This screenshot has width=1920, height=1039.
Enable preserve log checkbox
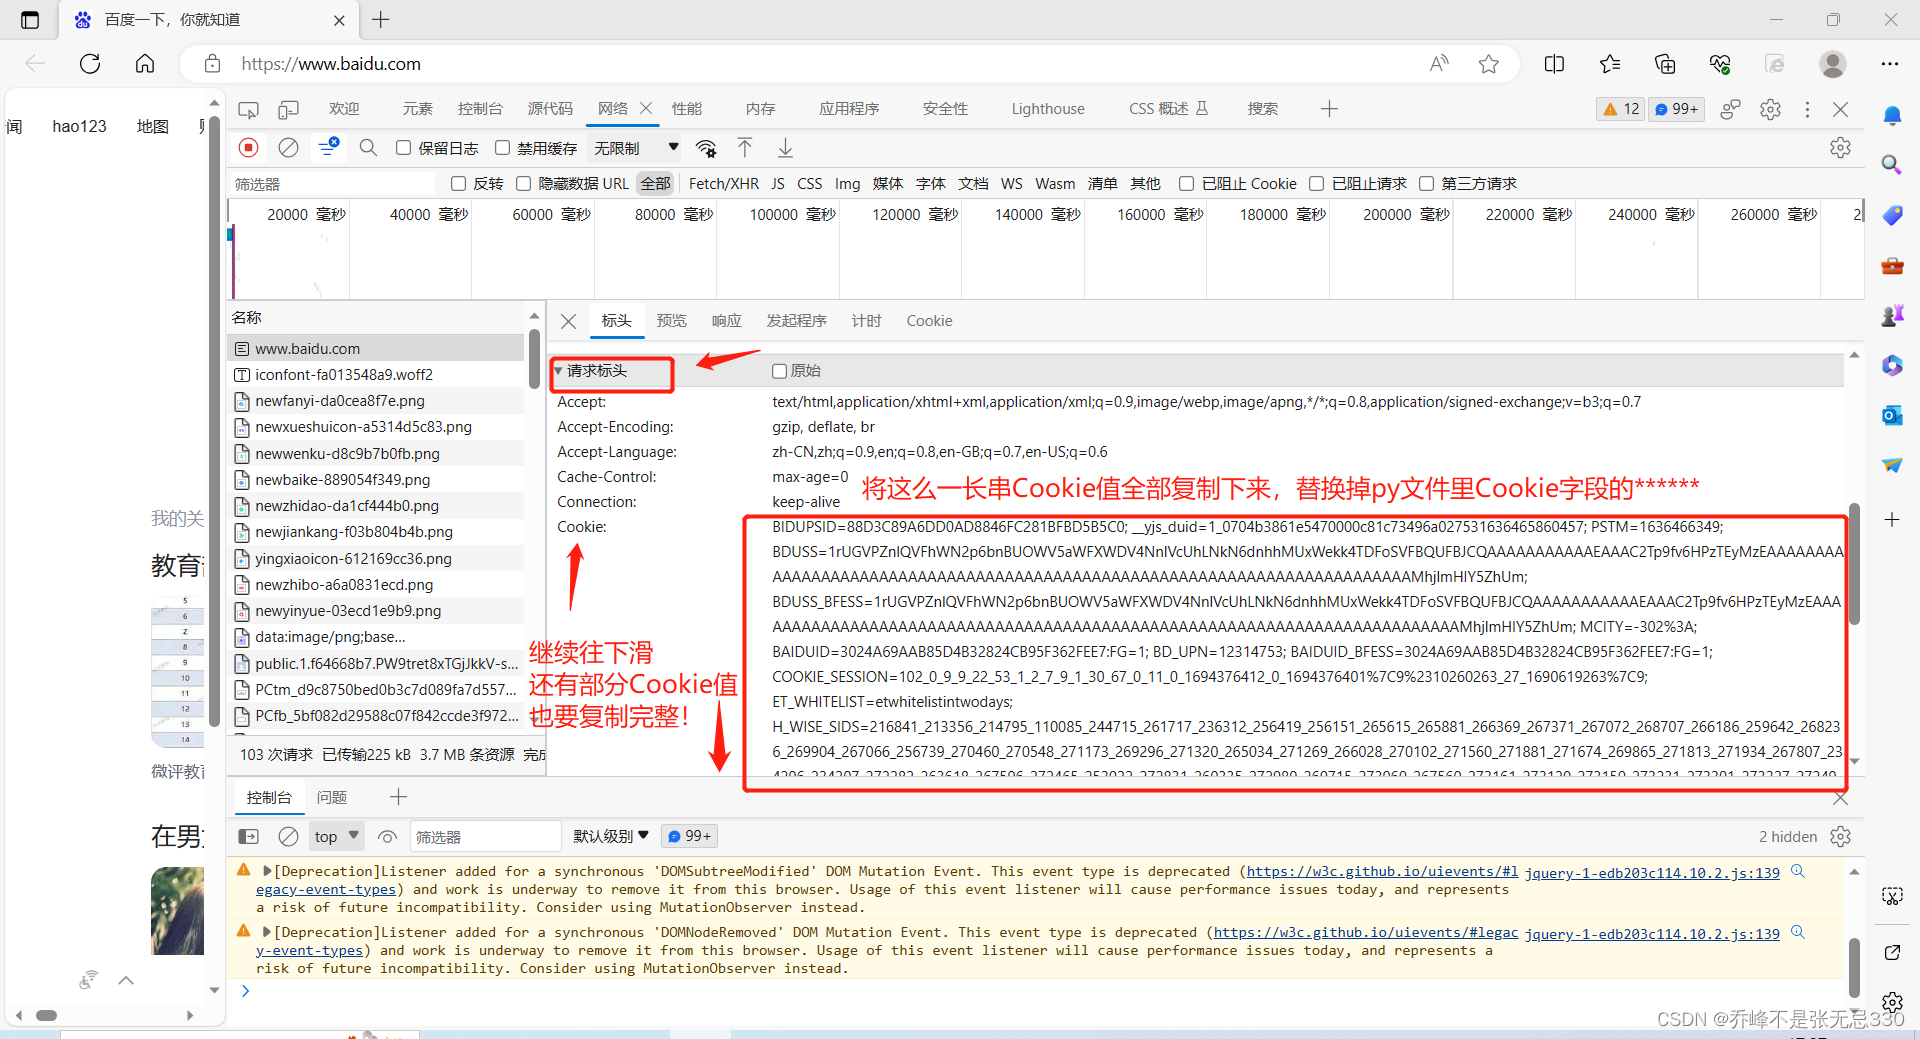(x=403, y=148)
